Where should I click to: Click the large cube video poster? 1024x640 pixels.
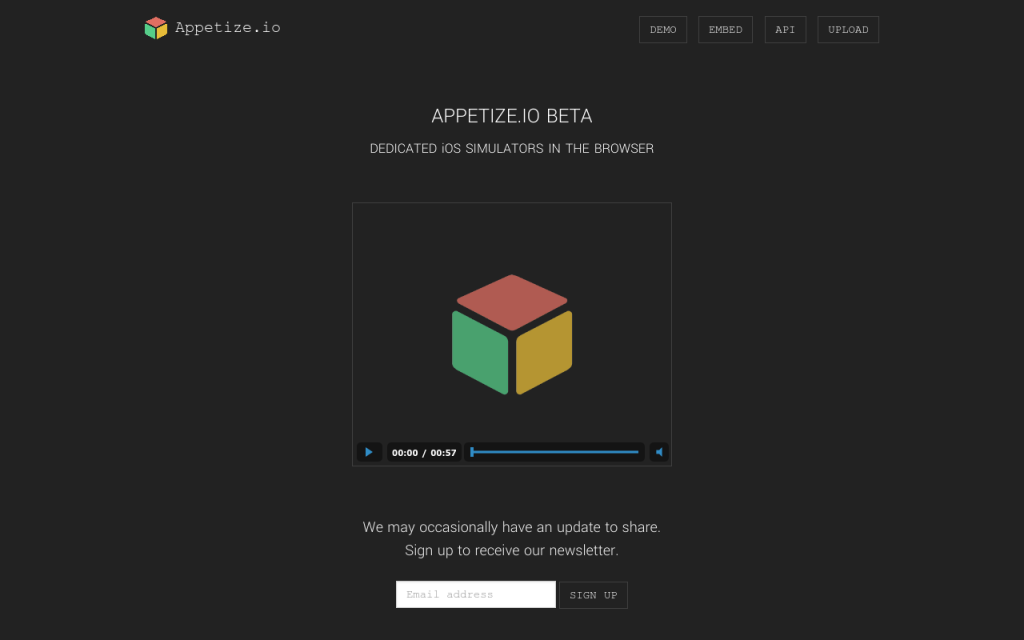tap(512, 334)
